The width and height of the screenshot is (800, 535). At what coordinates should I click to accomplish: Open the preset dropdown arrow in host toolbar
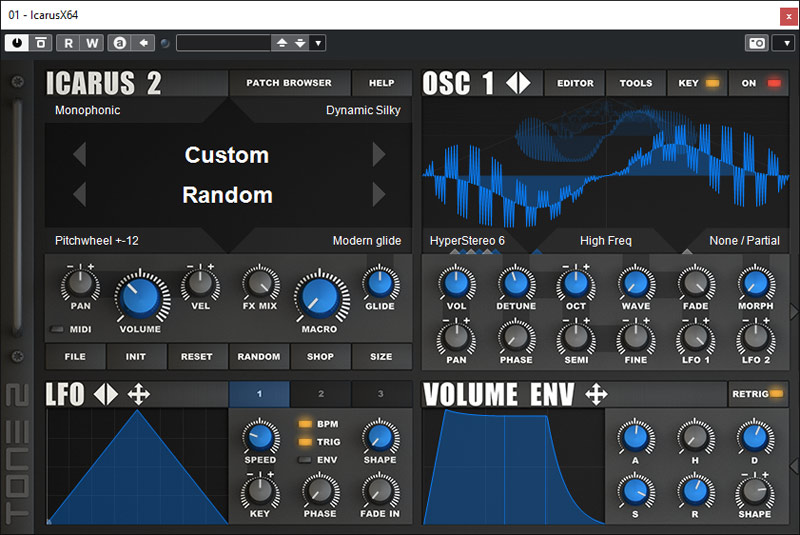(x=318, y=43)
